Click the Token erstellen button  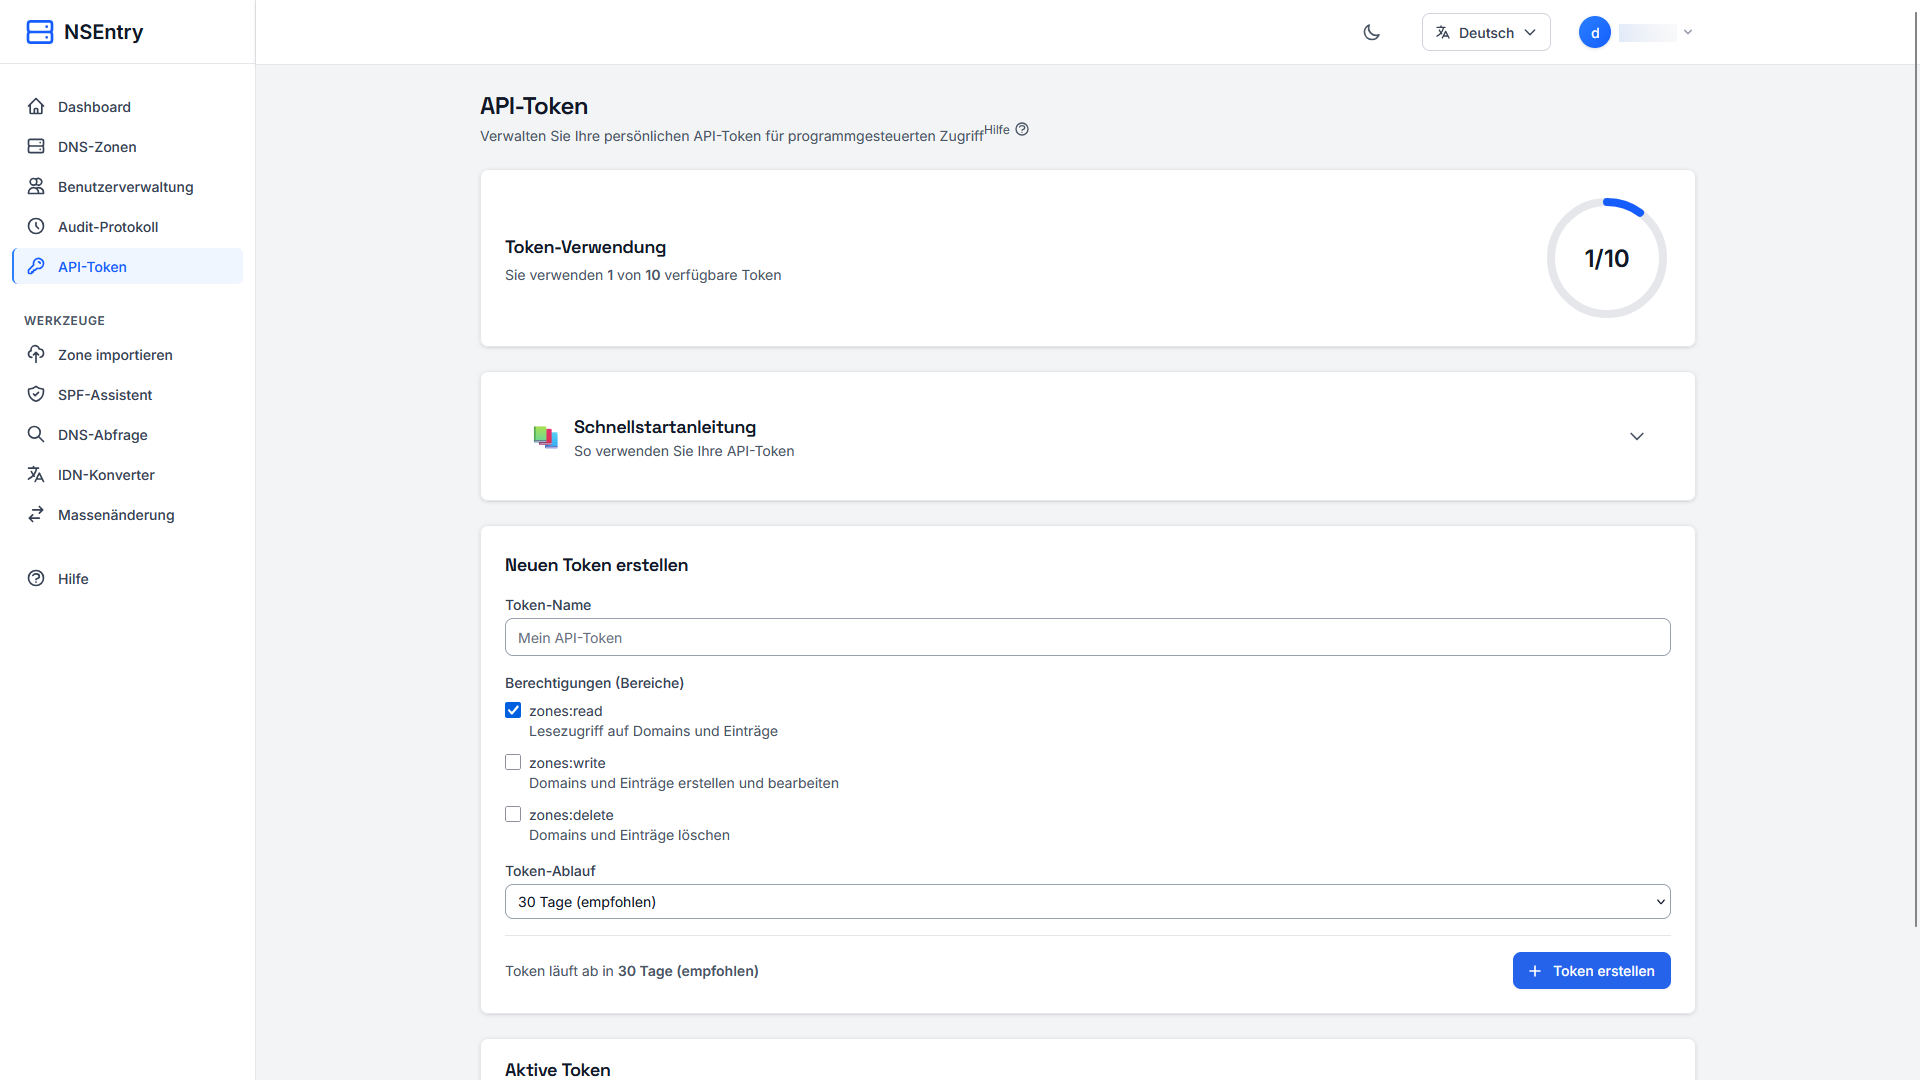click(x=1591, y=970)
